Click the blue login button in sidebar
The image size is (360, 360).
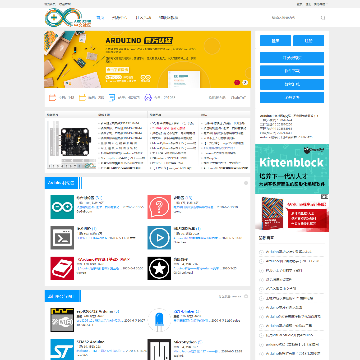tap(275, 41)
